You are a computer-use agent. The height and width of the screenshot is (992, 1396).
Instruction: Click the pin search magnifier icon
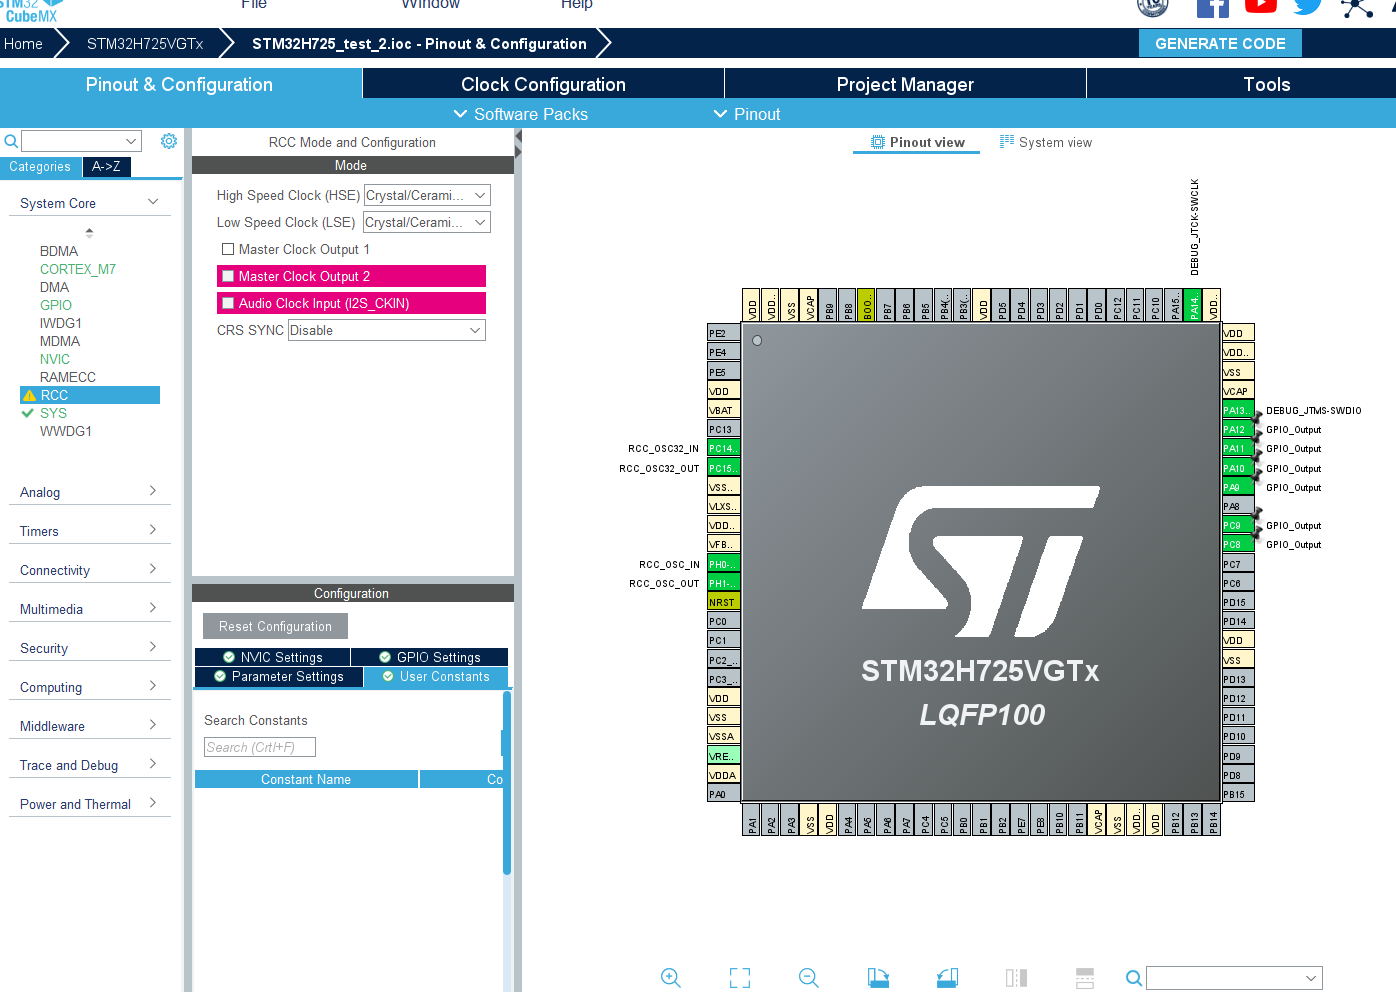tap(1133, 978)
